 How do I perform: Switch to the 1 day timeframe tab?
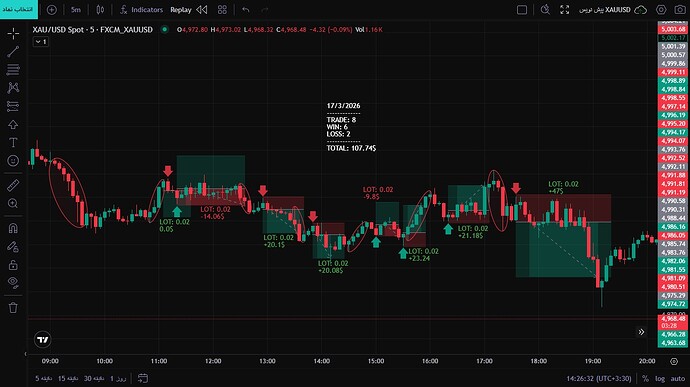(118, 378)
